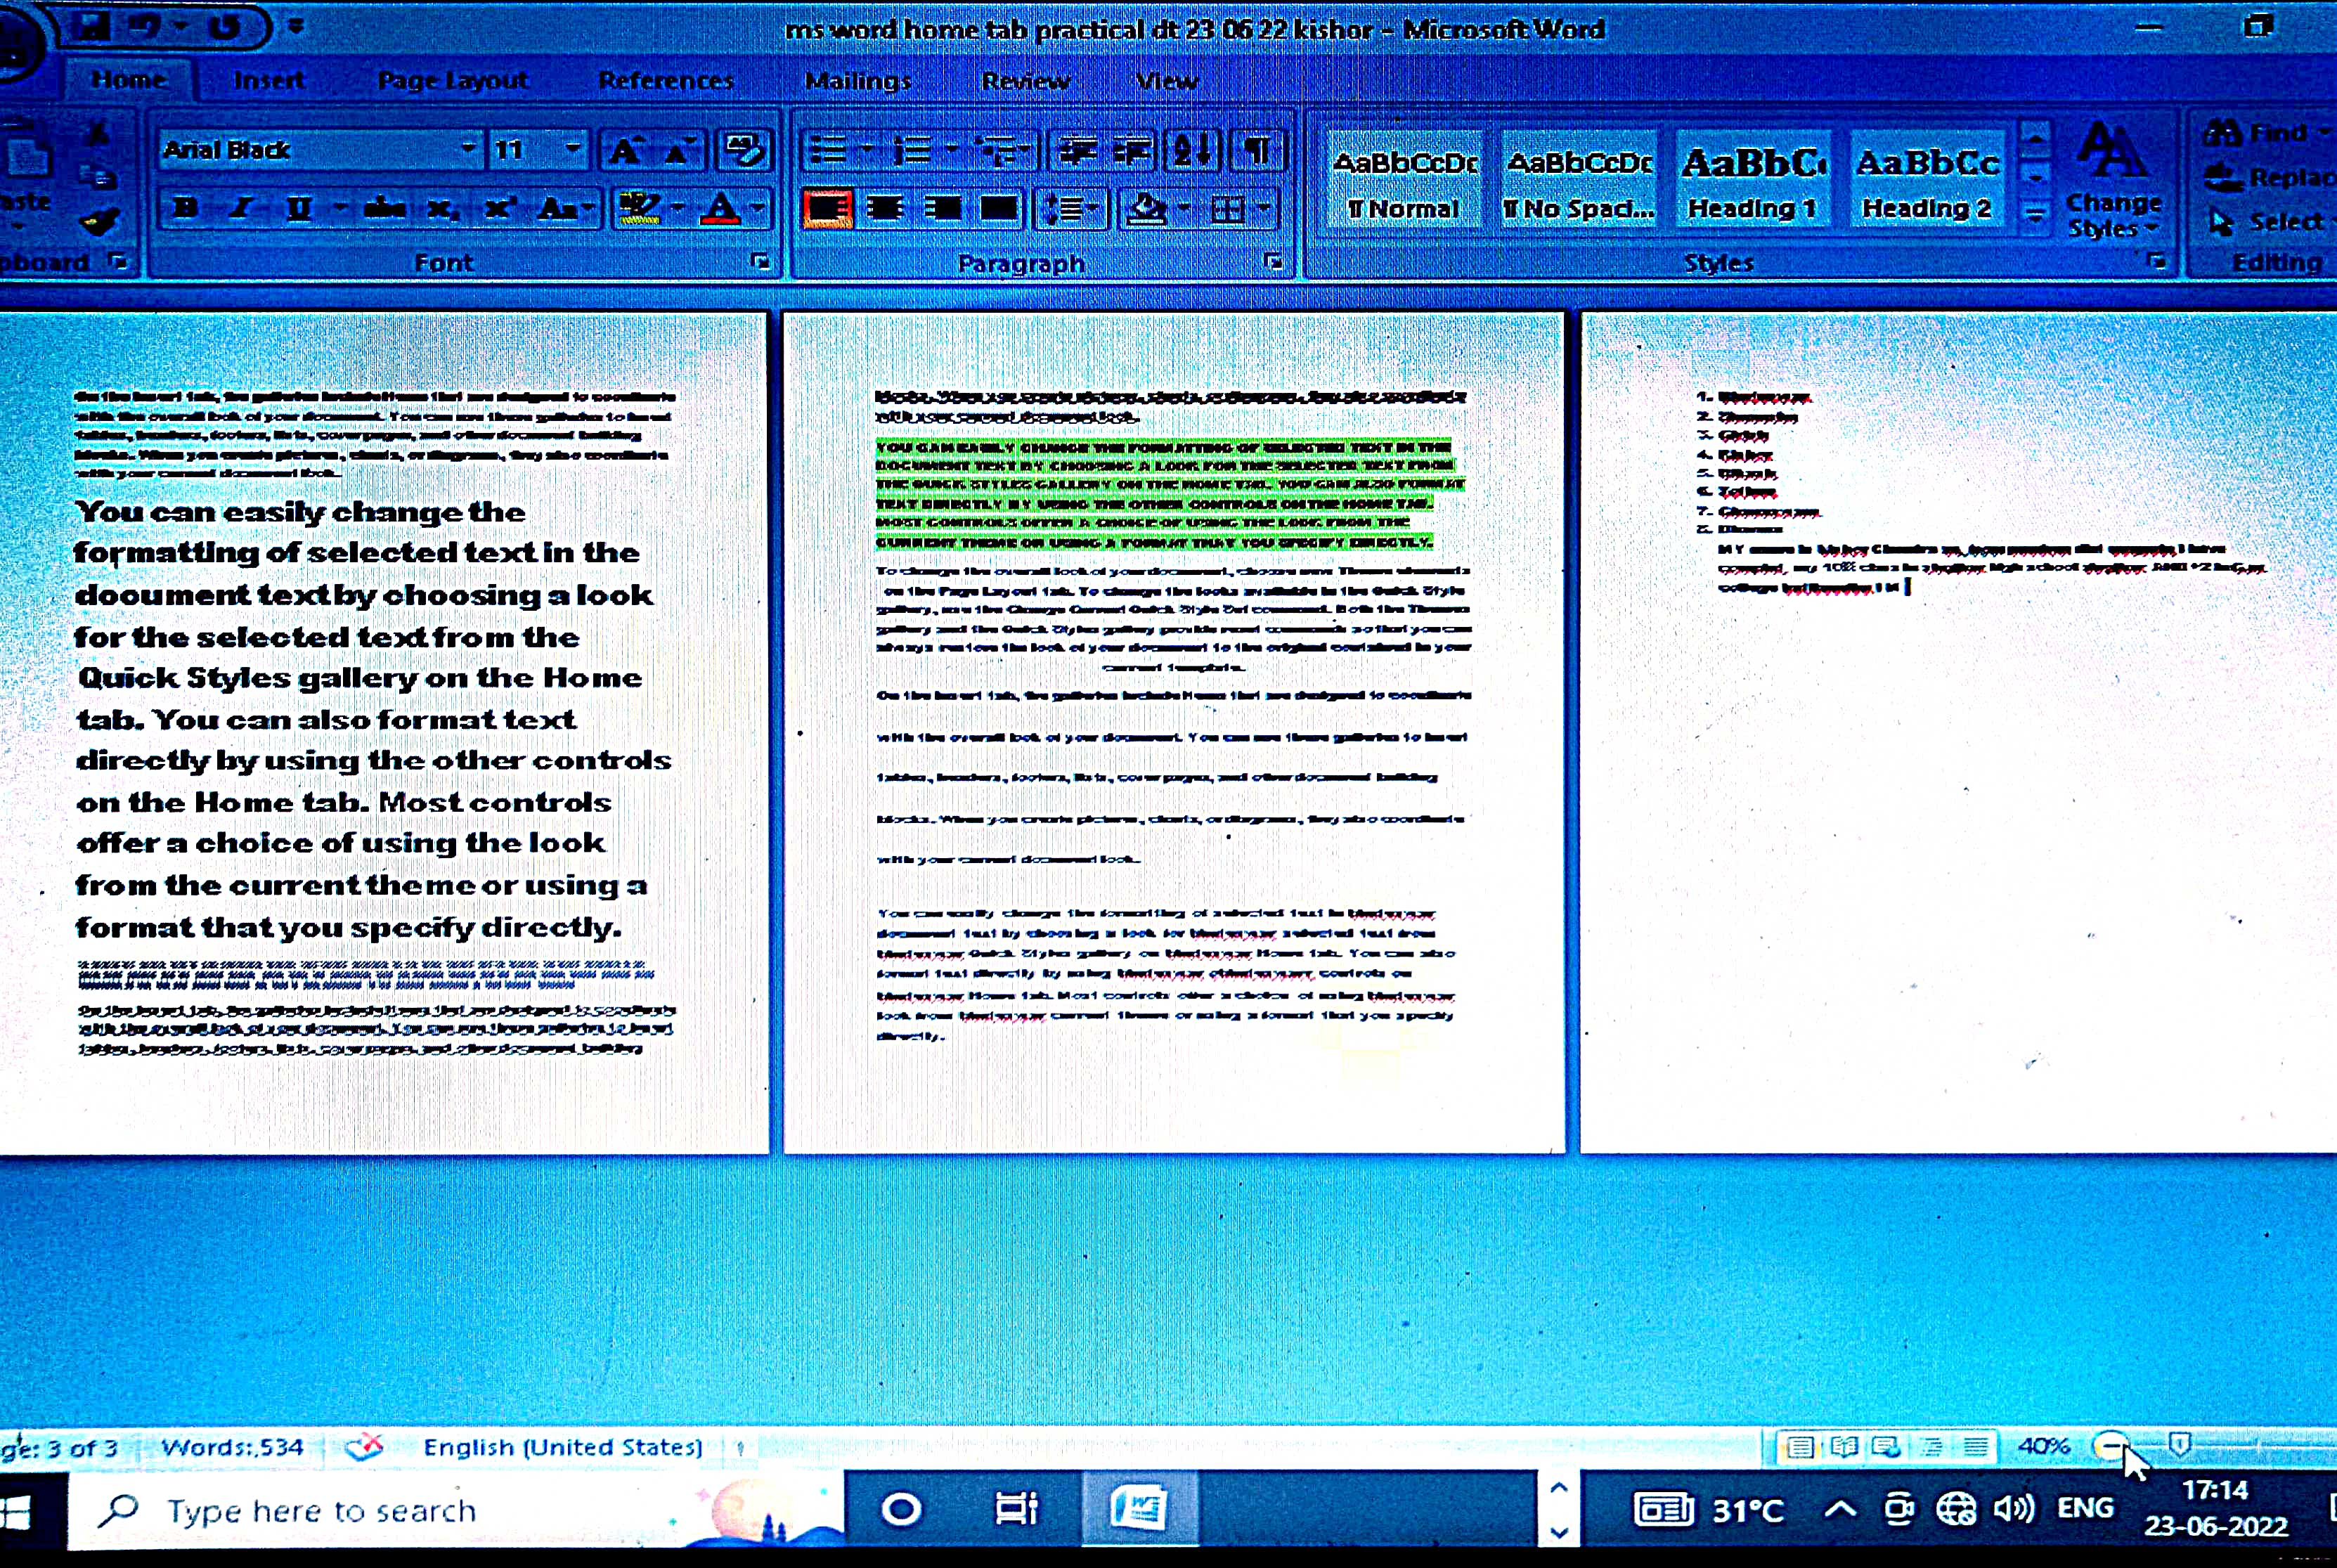Switch to the Page Layout tab
Viewport: 2337px width, 1568px height.
point(452,80)
